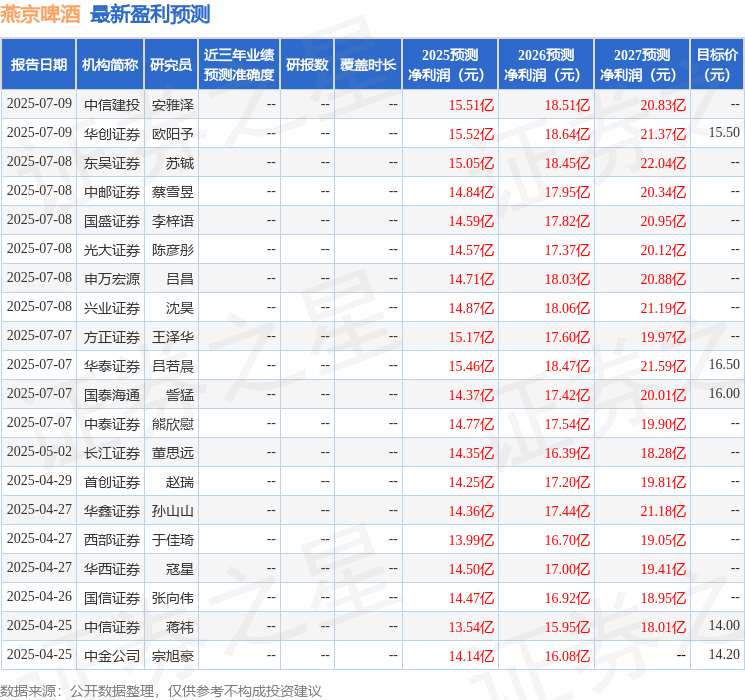Click 2025预测净利润 column header

coord(450,64)
